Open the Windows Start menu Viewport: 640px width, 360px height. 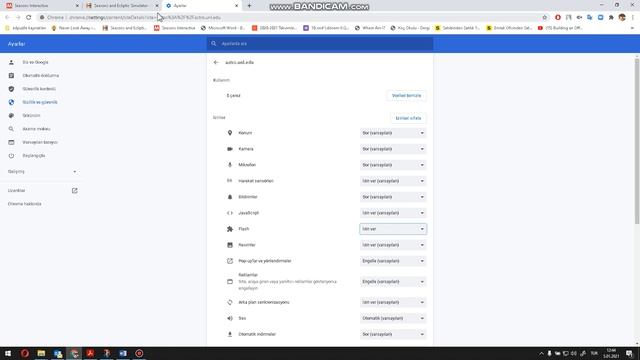pyautogui.click(x=8, y=353)
